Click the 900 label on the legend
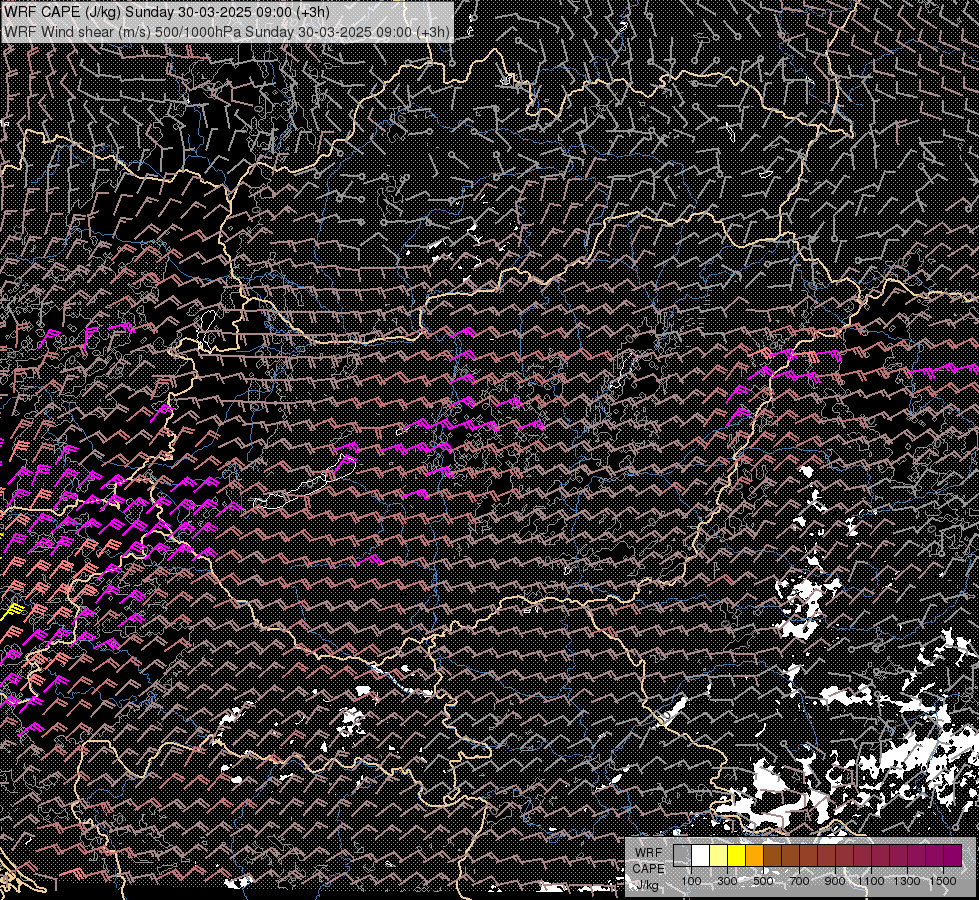Image resolution: width=979 pixels, height=900 pixels. (835, 881)
